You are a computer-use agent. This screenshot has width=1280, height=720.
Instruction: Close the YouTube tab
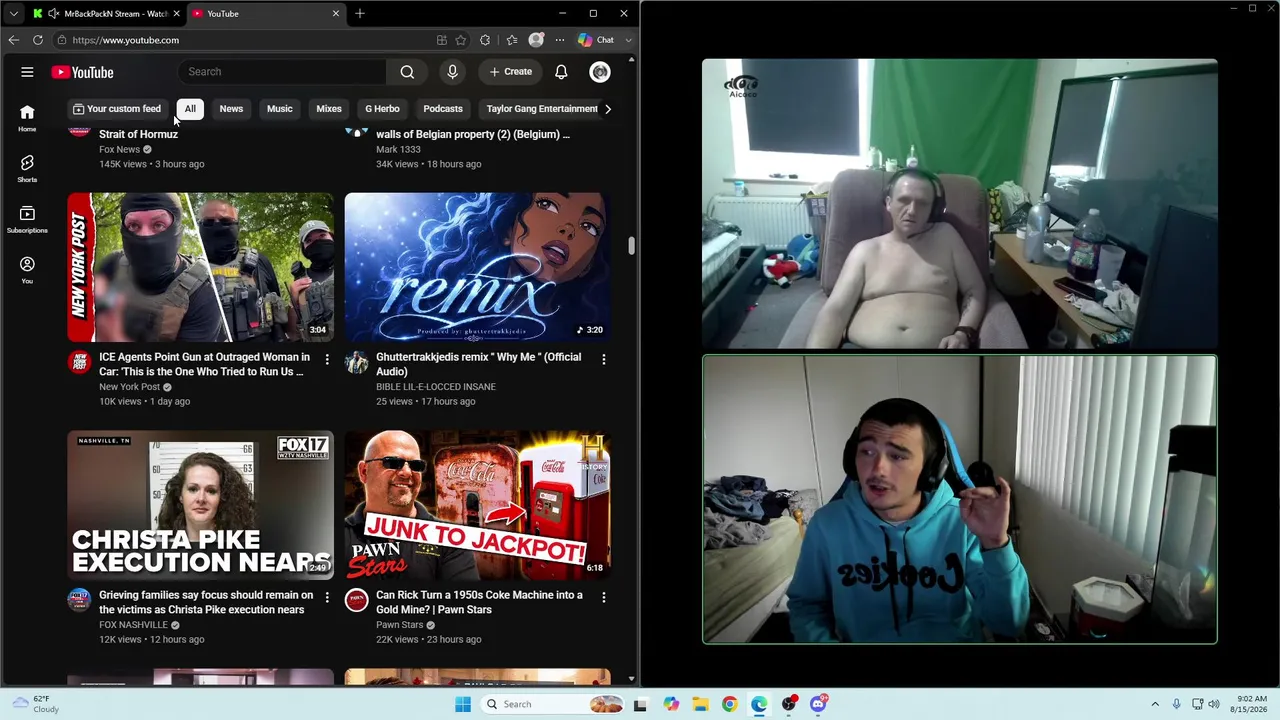coord(336,14)
